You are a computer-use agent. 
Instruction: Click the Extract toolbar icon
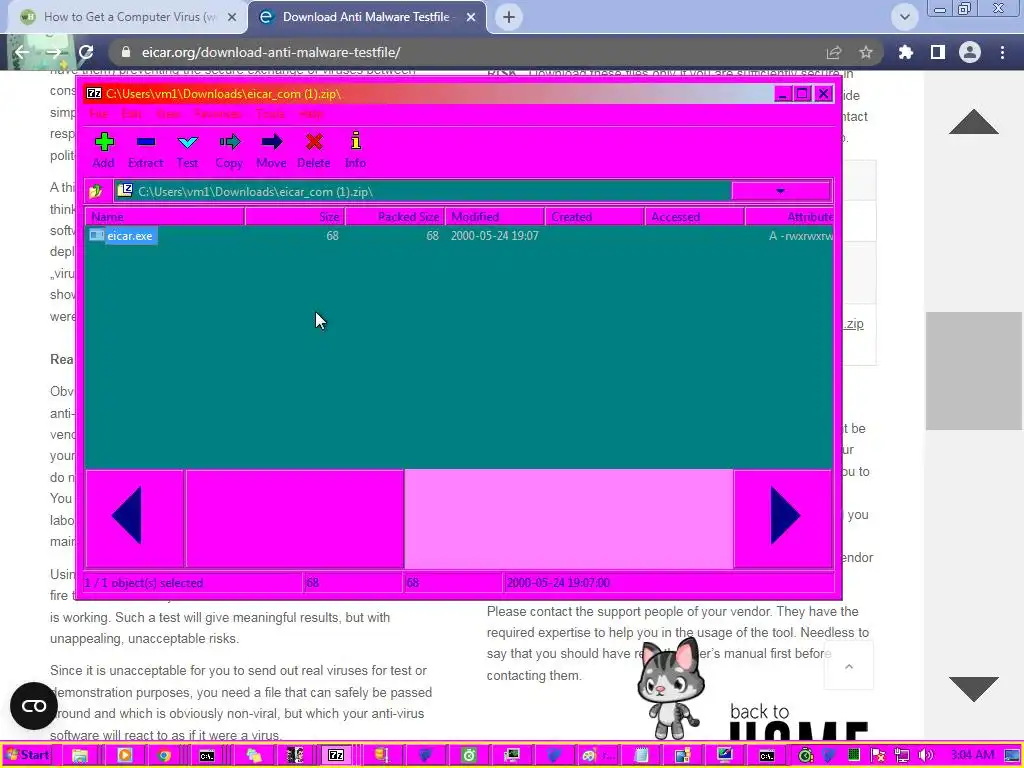coord(145,151)
